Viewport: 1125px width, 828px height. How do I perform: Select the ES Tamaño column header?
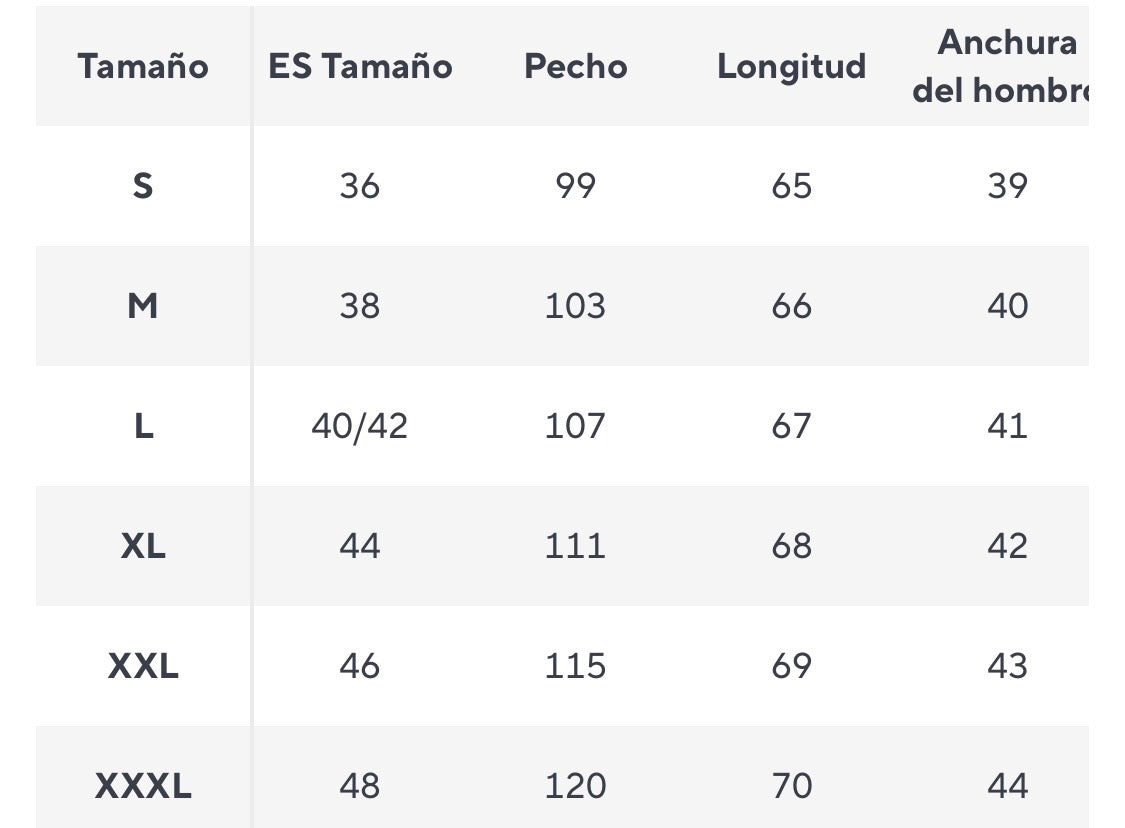point(360,67)
